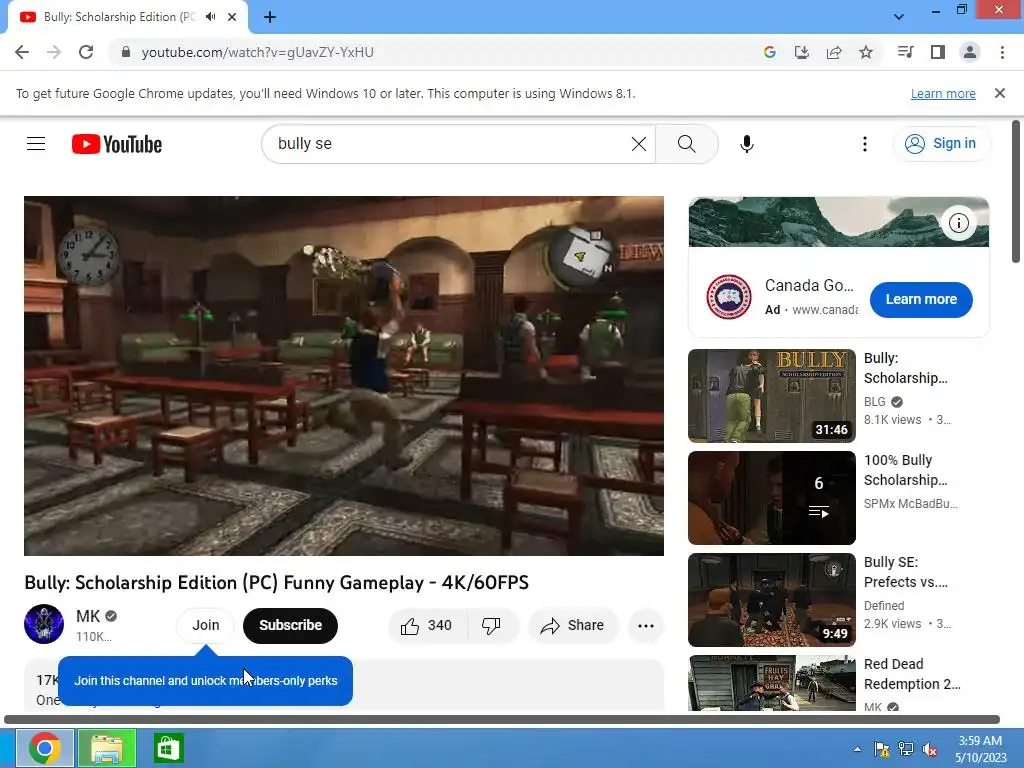Open Chrome from the taskbar
1024x768 pixels.
point(44,748)
